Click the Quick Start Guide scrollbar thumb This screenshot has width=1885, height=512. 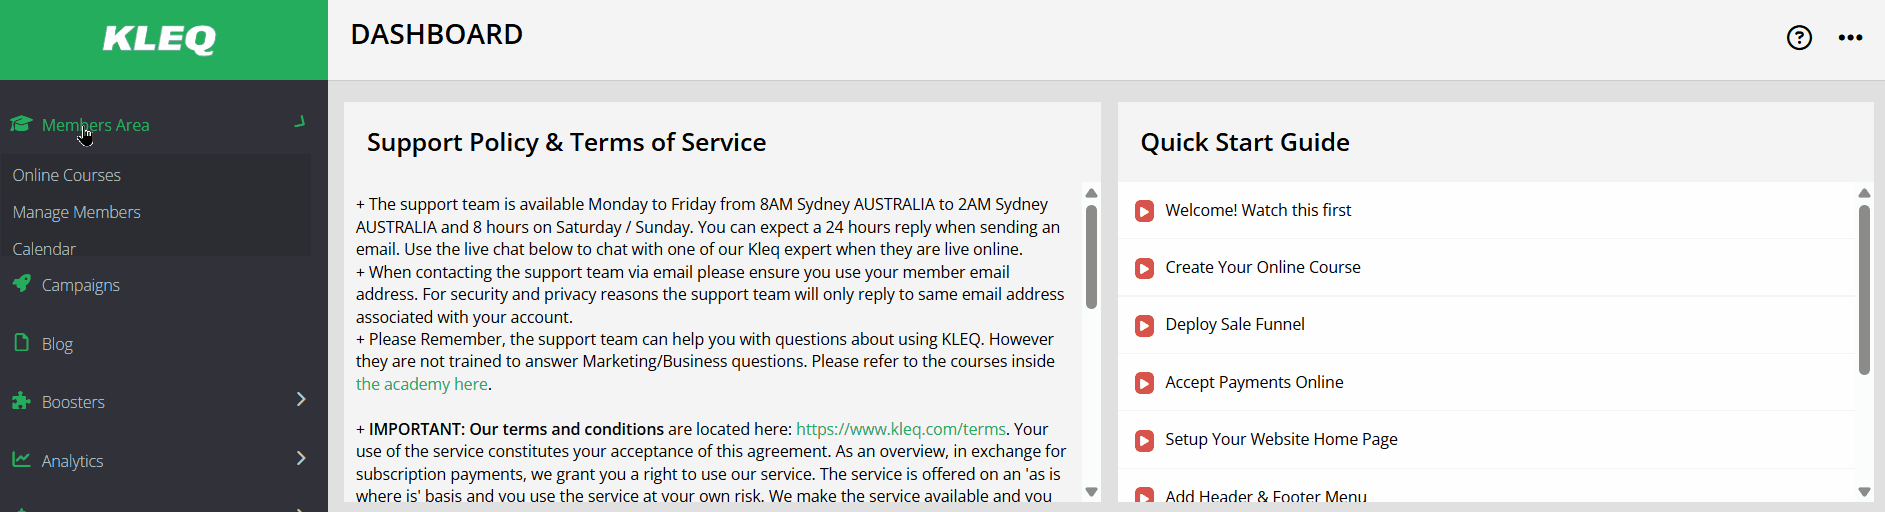[x=1864, y=290]
